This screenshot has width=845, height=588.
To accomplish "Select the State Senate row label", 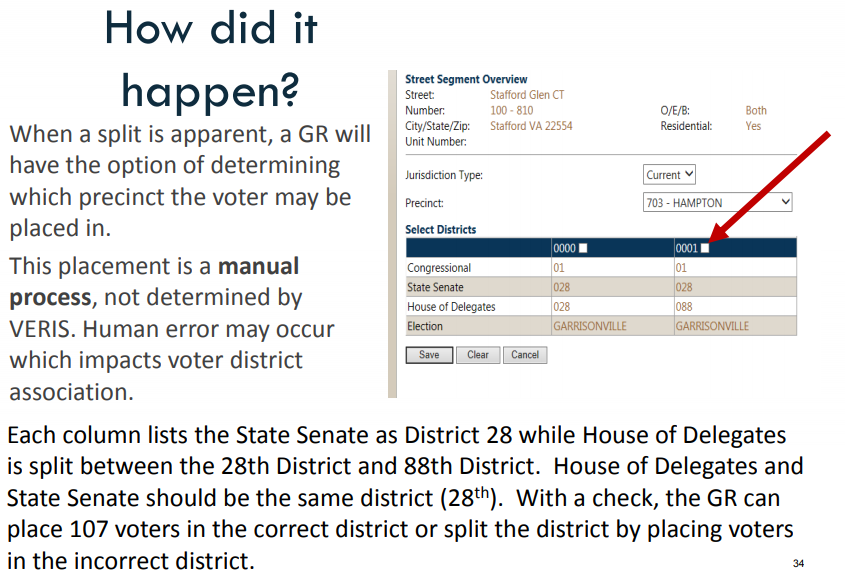I will [437, 287].
